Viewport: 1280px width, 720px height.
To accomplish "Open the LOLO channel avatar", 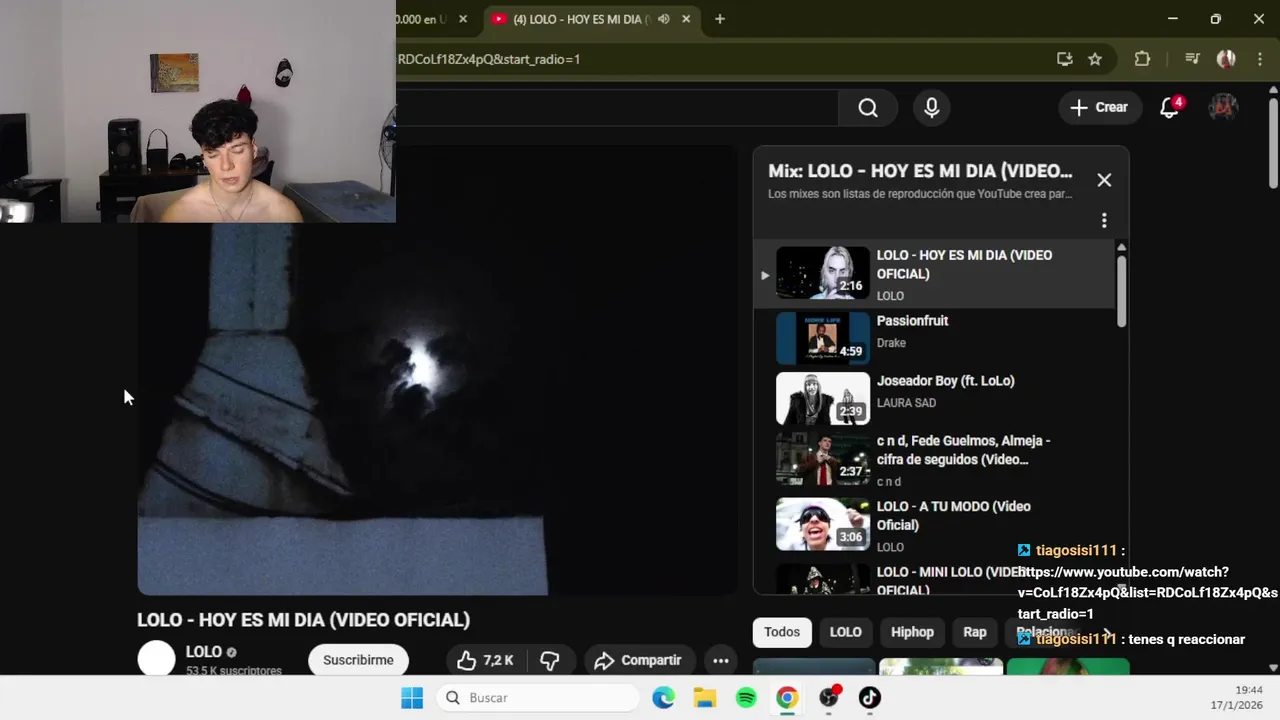I will coord(156,660).
